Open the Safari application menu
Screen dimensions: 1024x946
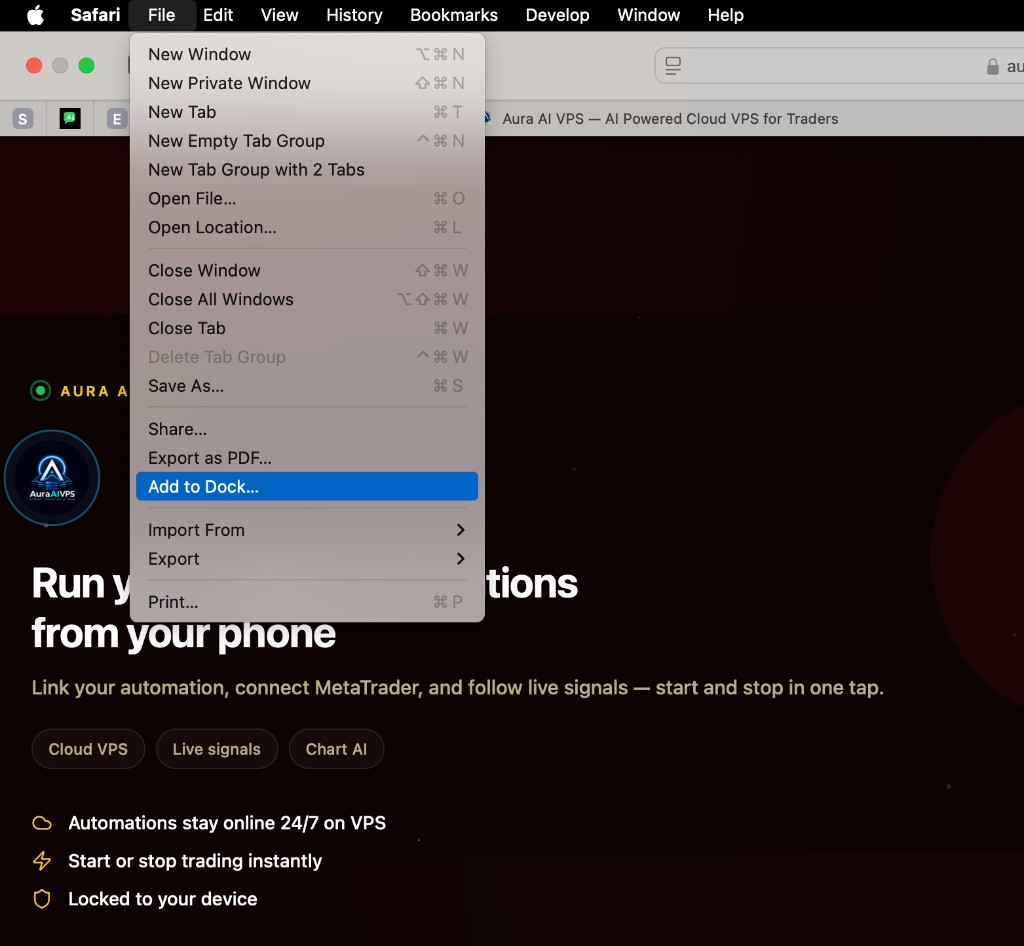tap(95, 15)
